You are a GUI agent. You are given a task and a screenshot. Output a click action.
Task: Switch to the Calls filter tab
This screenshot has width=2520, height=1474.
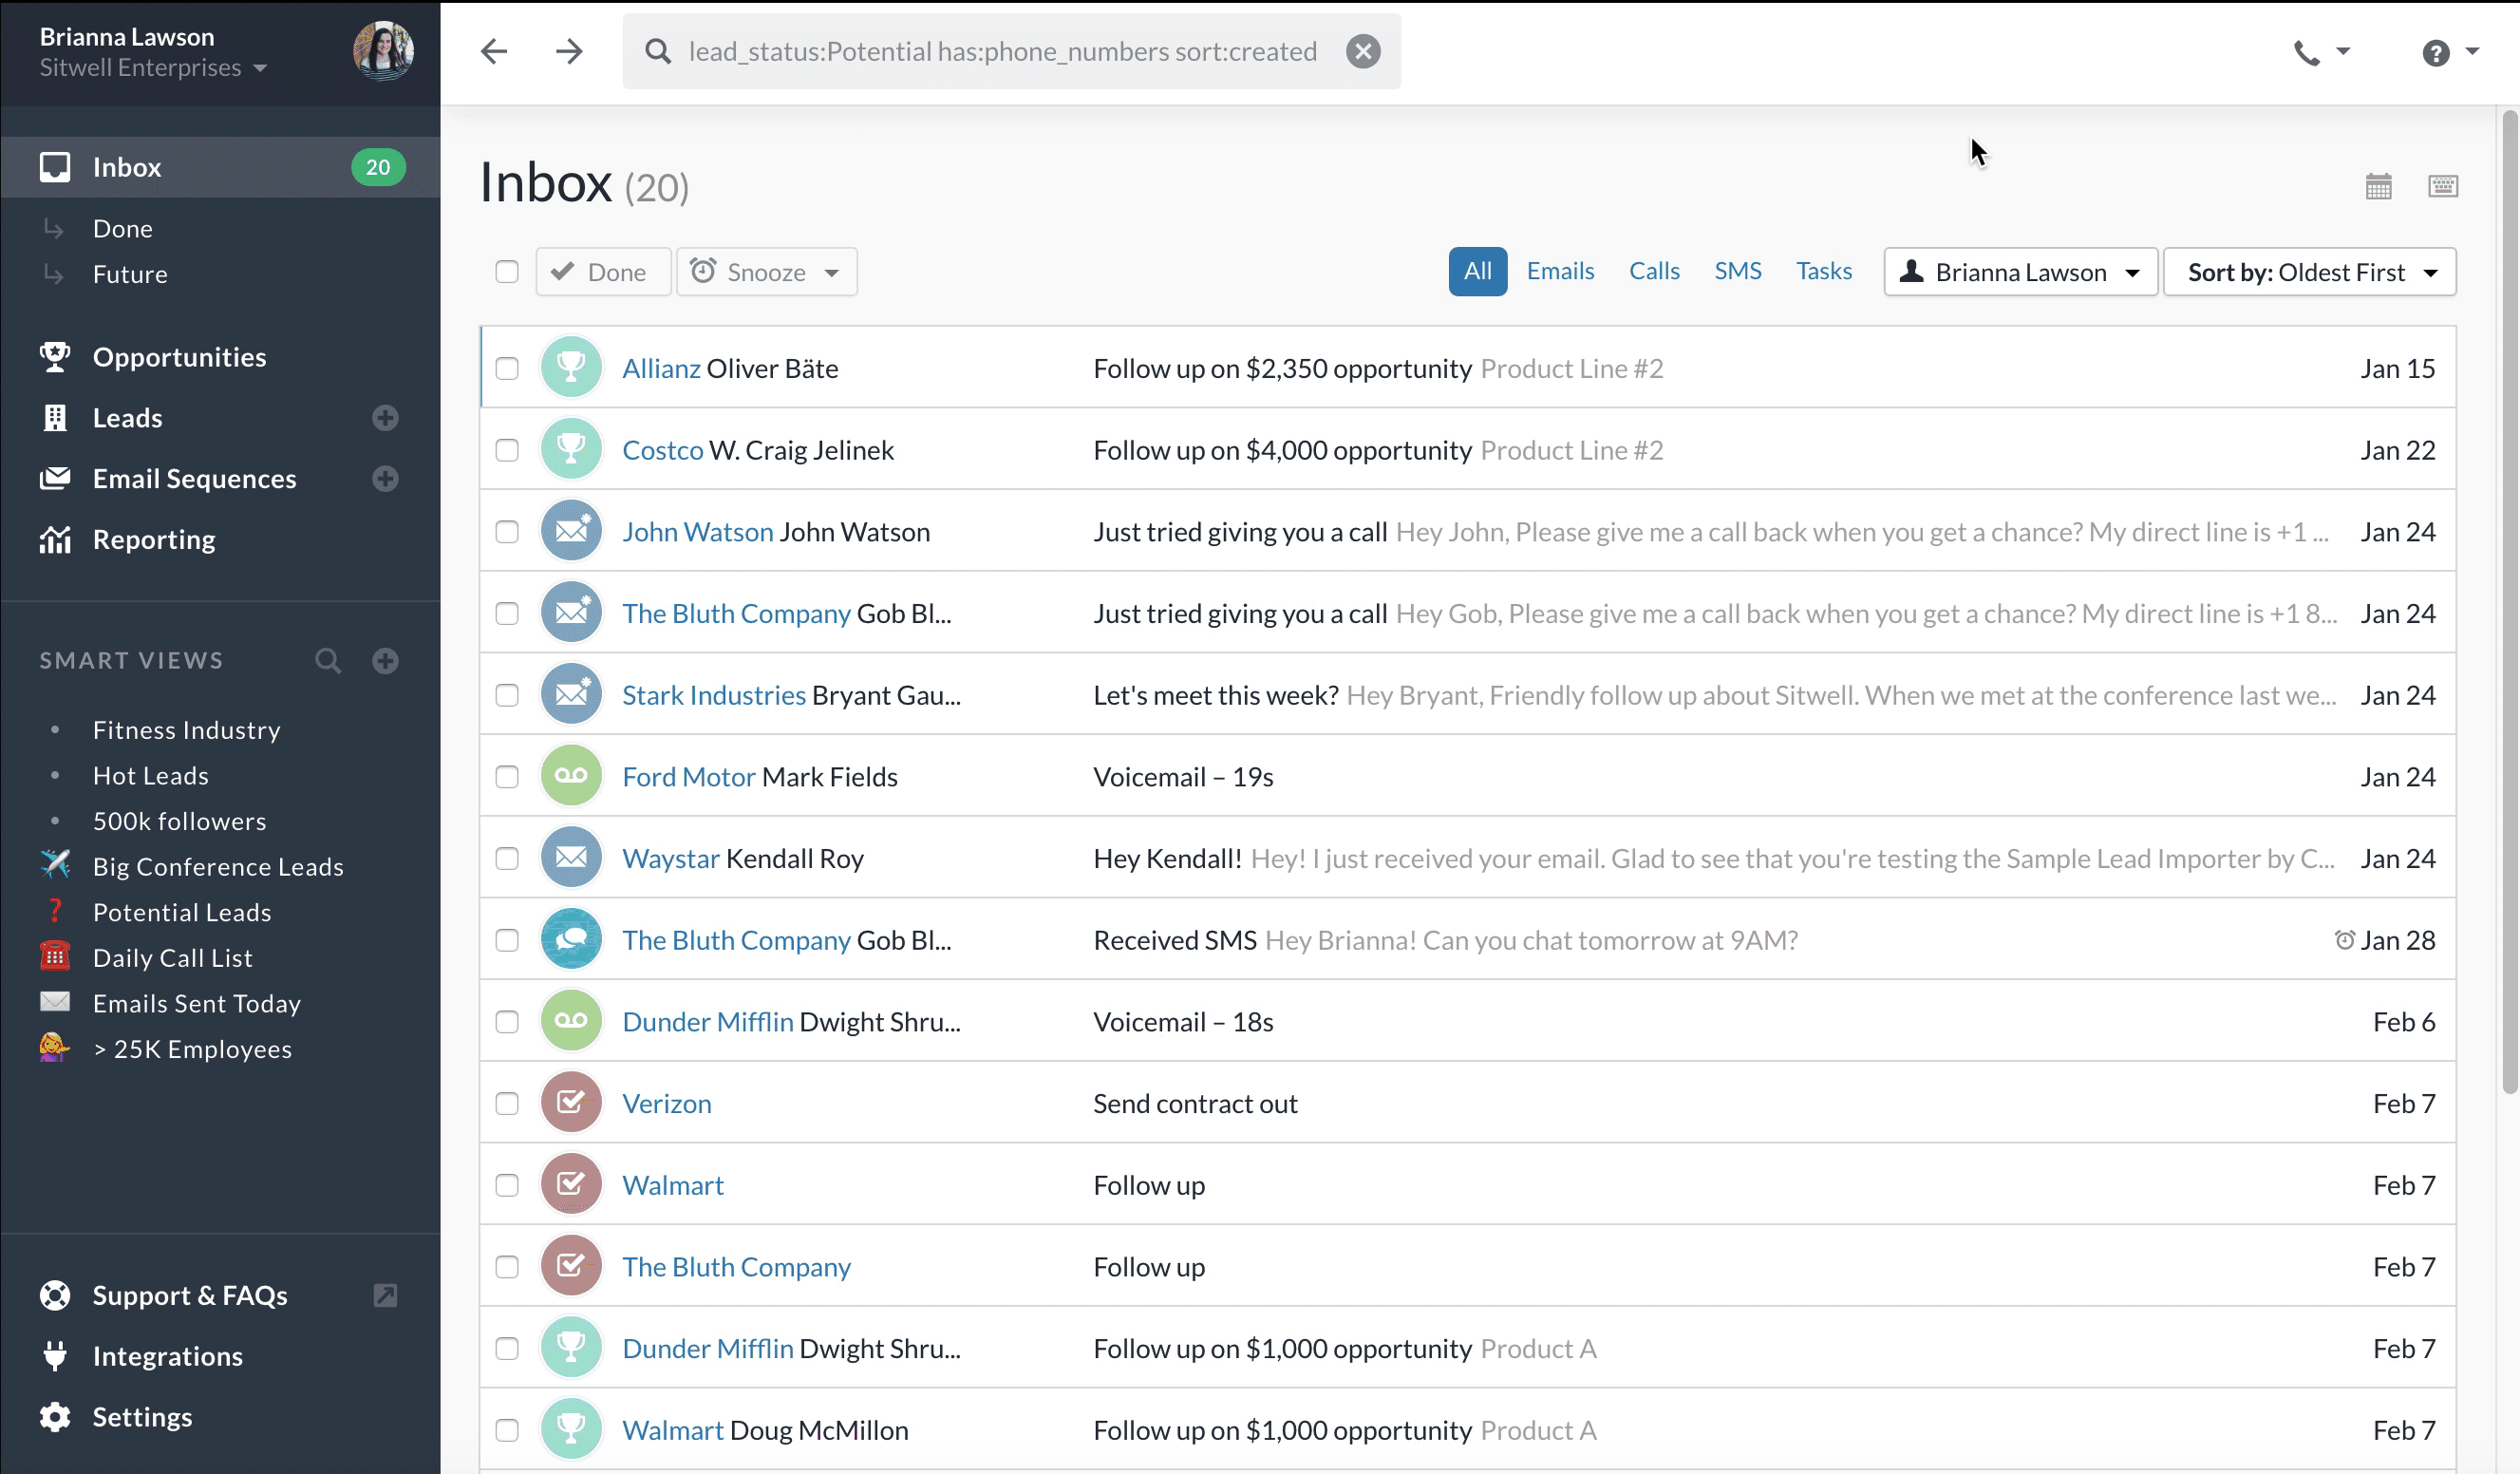pyautogui.click(x=1654, y=271)
